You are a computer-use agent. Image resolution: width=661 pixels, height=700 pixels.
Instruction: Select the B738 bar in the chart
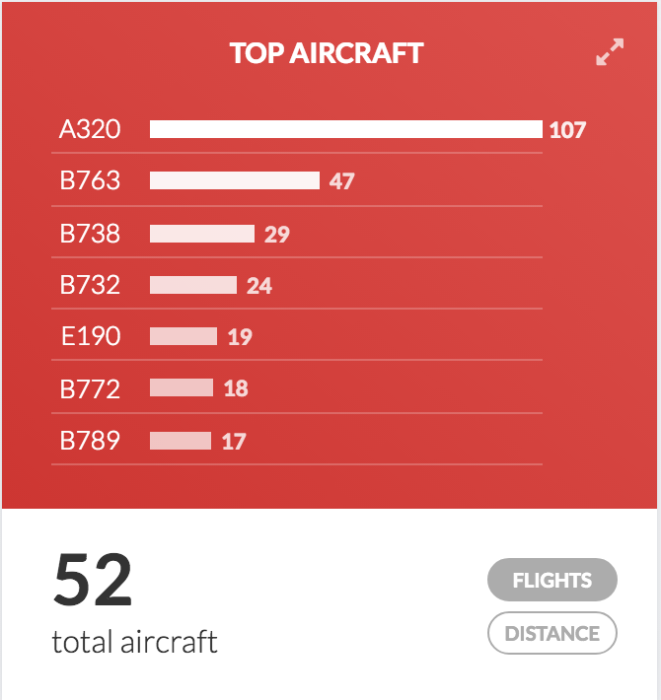coord(202,233)
